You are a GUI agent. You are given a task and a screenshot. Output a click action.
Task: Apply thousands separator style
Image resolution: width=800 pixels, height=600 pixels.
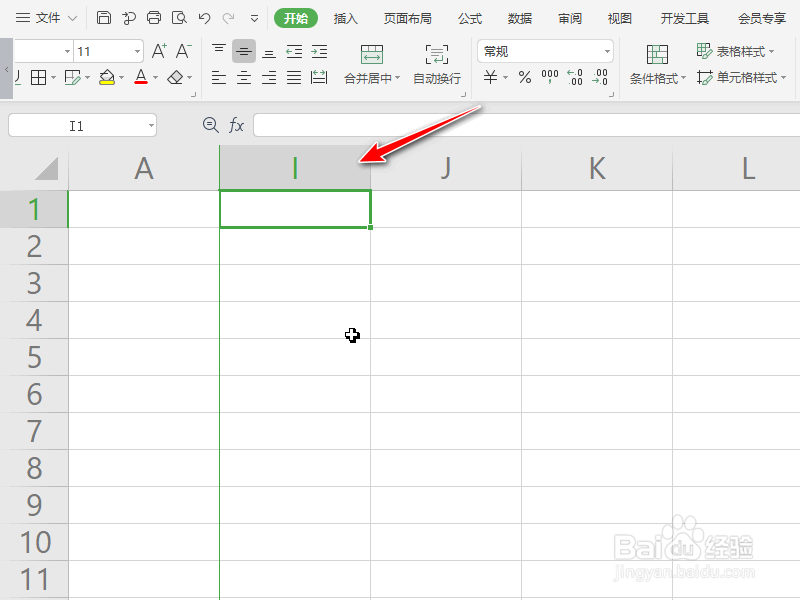pyautogui.click(x=549, y=78)
